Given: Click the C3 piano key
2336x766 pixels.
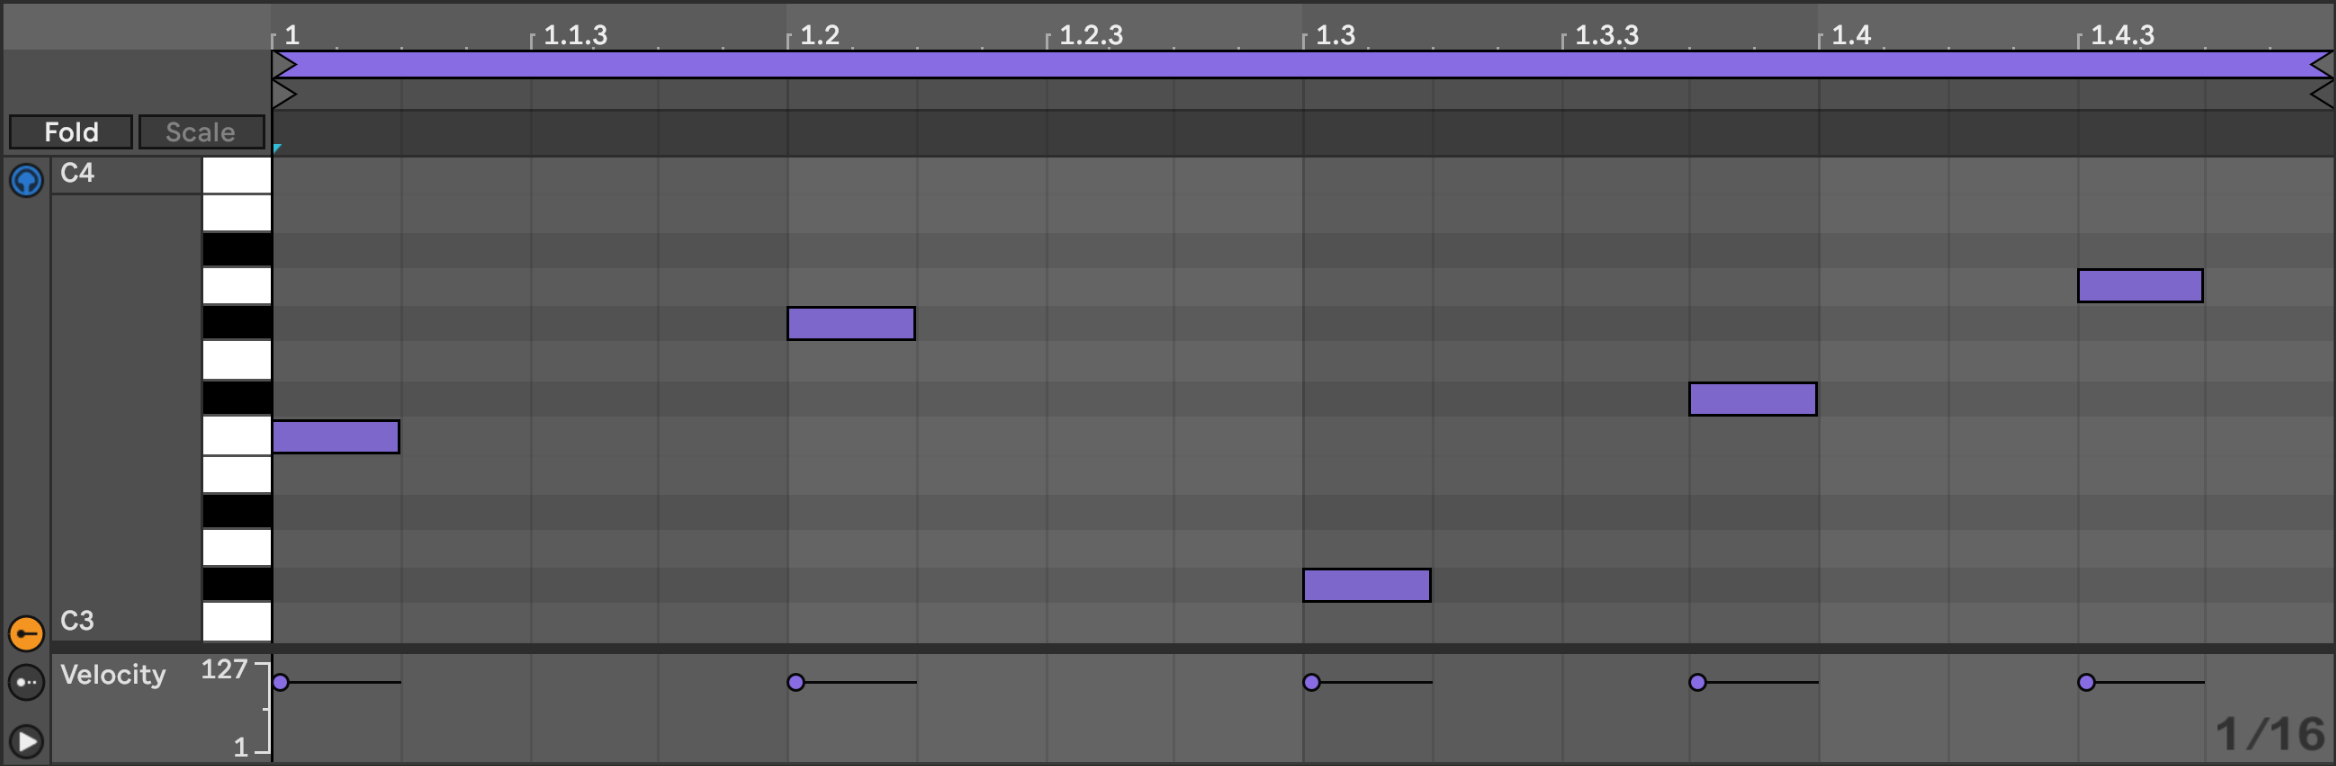Looking at the screenshot, I should pyautogui.click(x=236, y=621).
